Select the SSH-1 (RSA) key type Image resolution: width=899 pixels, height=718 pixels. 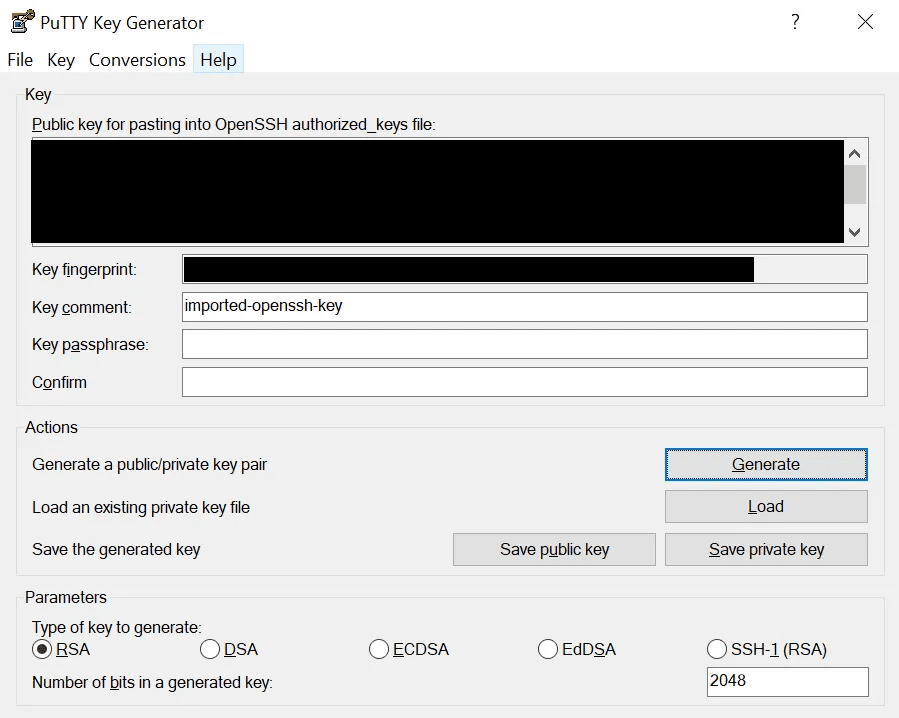(767, 649)
